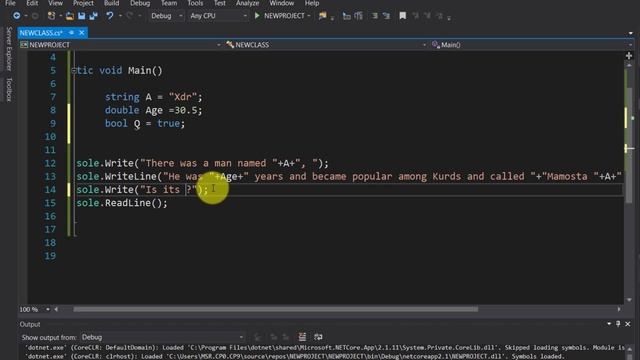Collapse the Main() method outline
The image size is (640, 360).
(73, 71)
